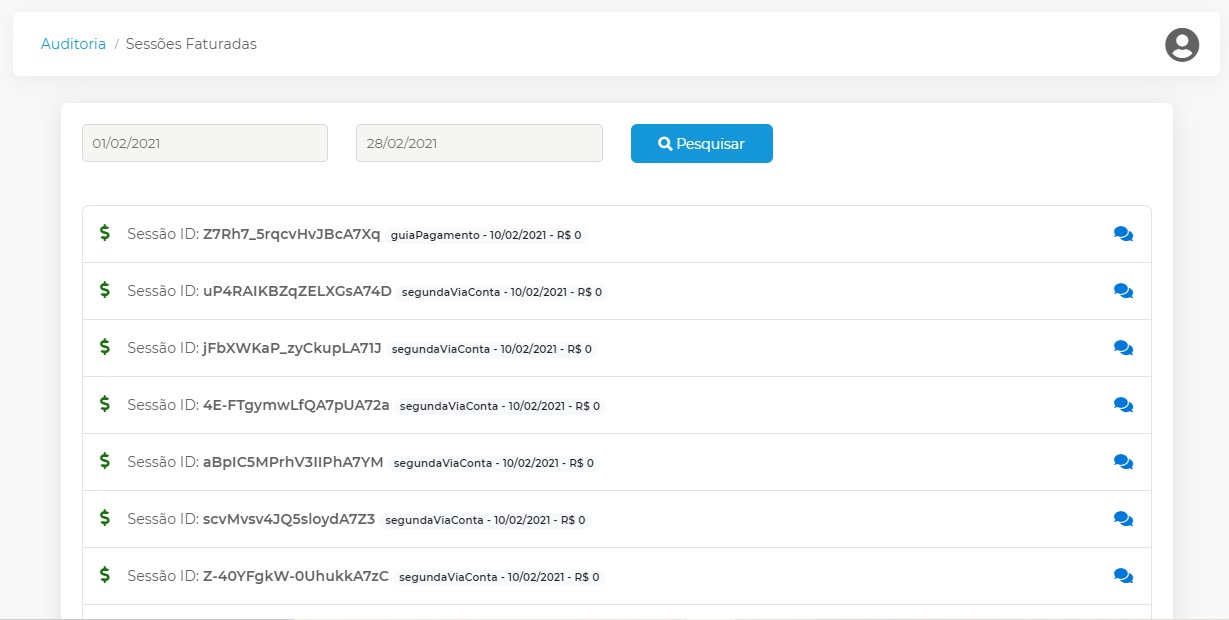This screenshot has height=620, width=1229.
Task: Click segundaViaConta badge of session scvMvsv4JQ5sloydA7Z3
Action: pyautogui.click(x=486, y=520)
